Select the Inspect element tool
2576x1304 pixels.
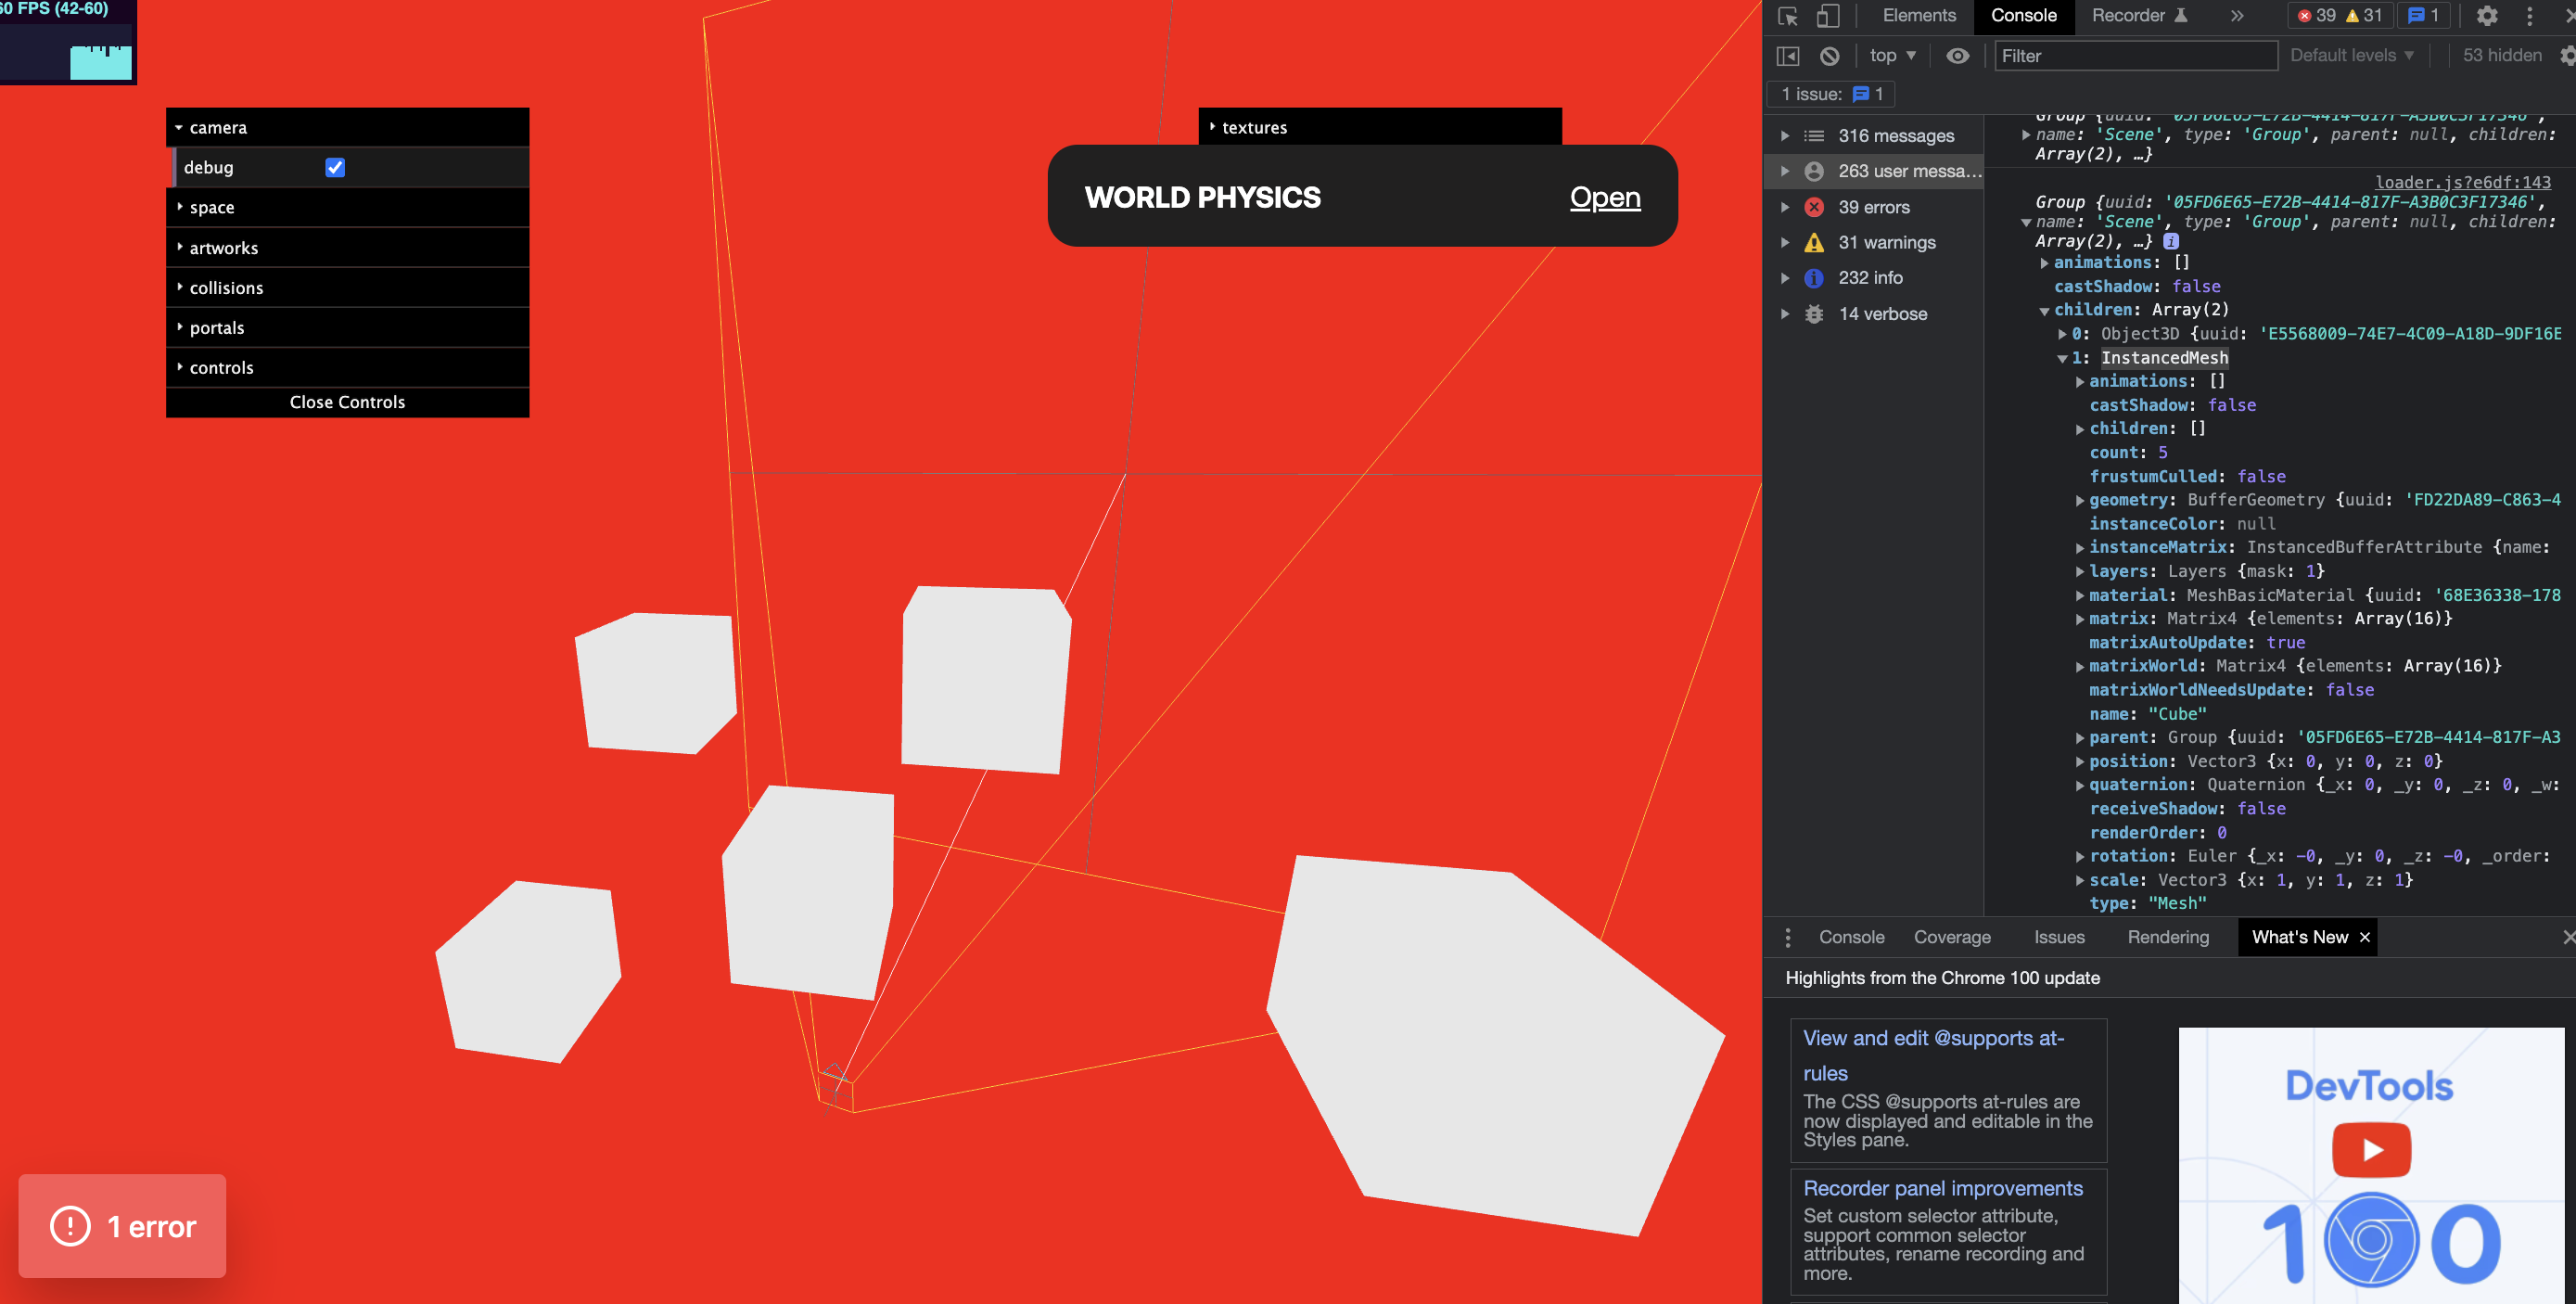pos(1788,16)
